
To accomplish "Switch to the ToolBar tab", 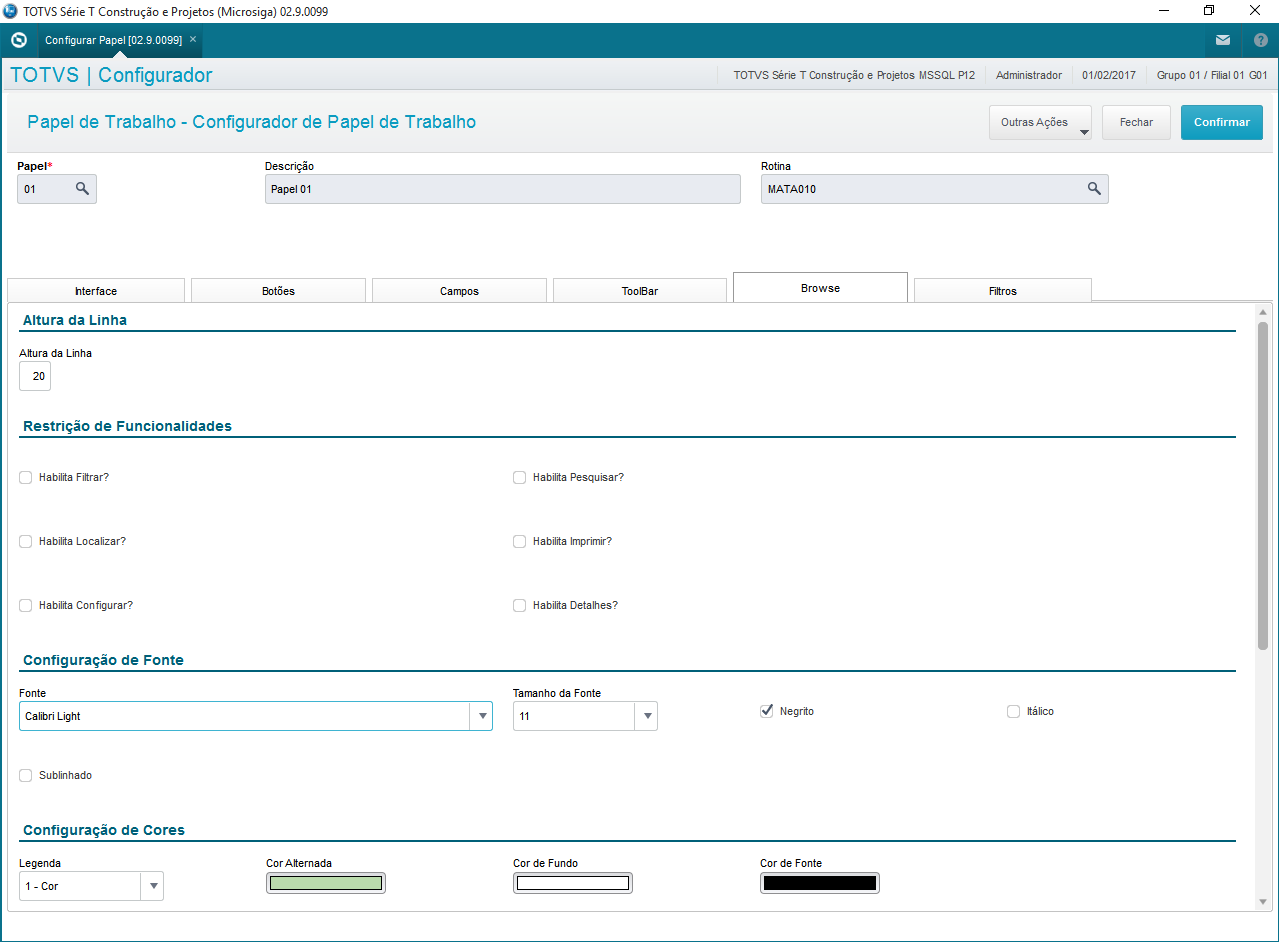I will (640, 291).
